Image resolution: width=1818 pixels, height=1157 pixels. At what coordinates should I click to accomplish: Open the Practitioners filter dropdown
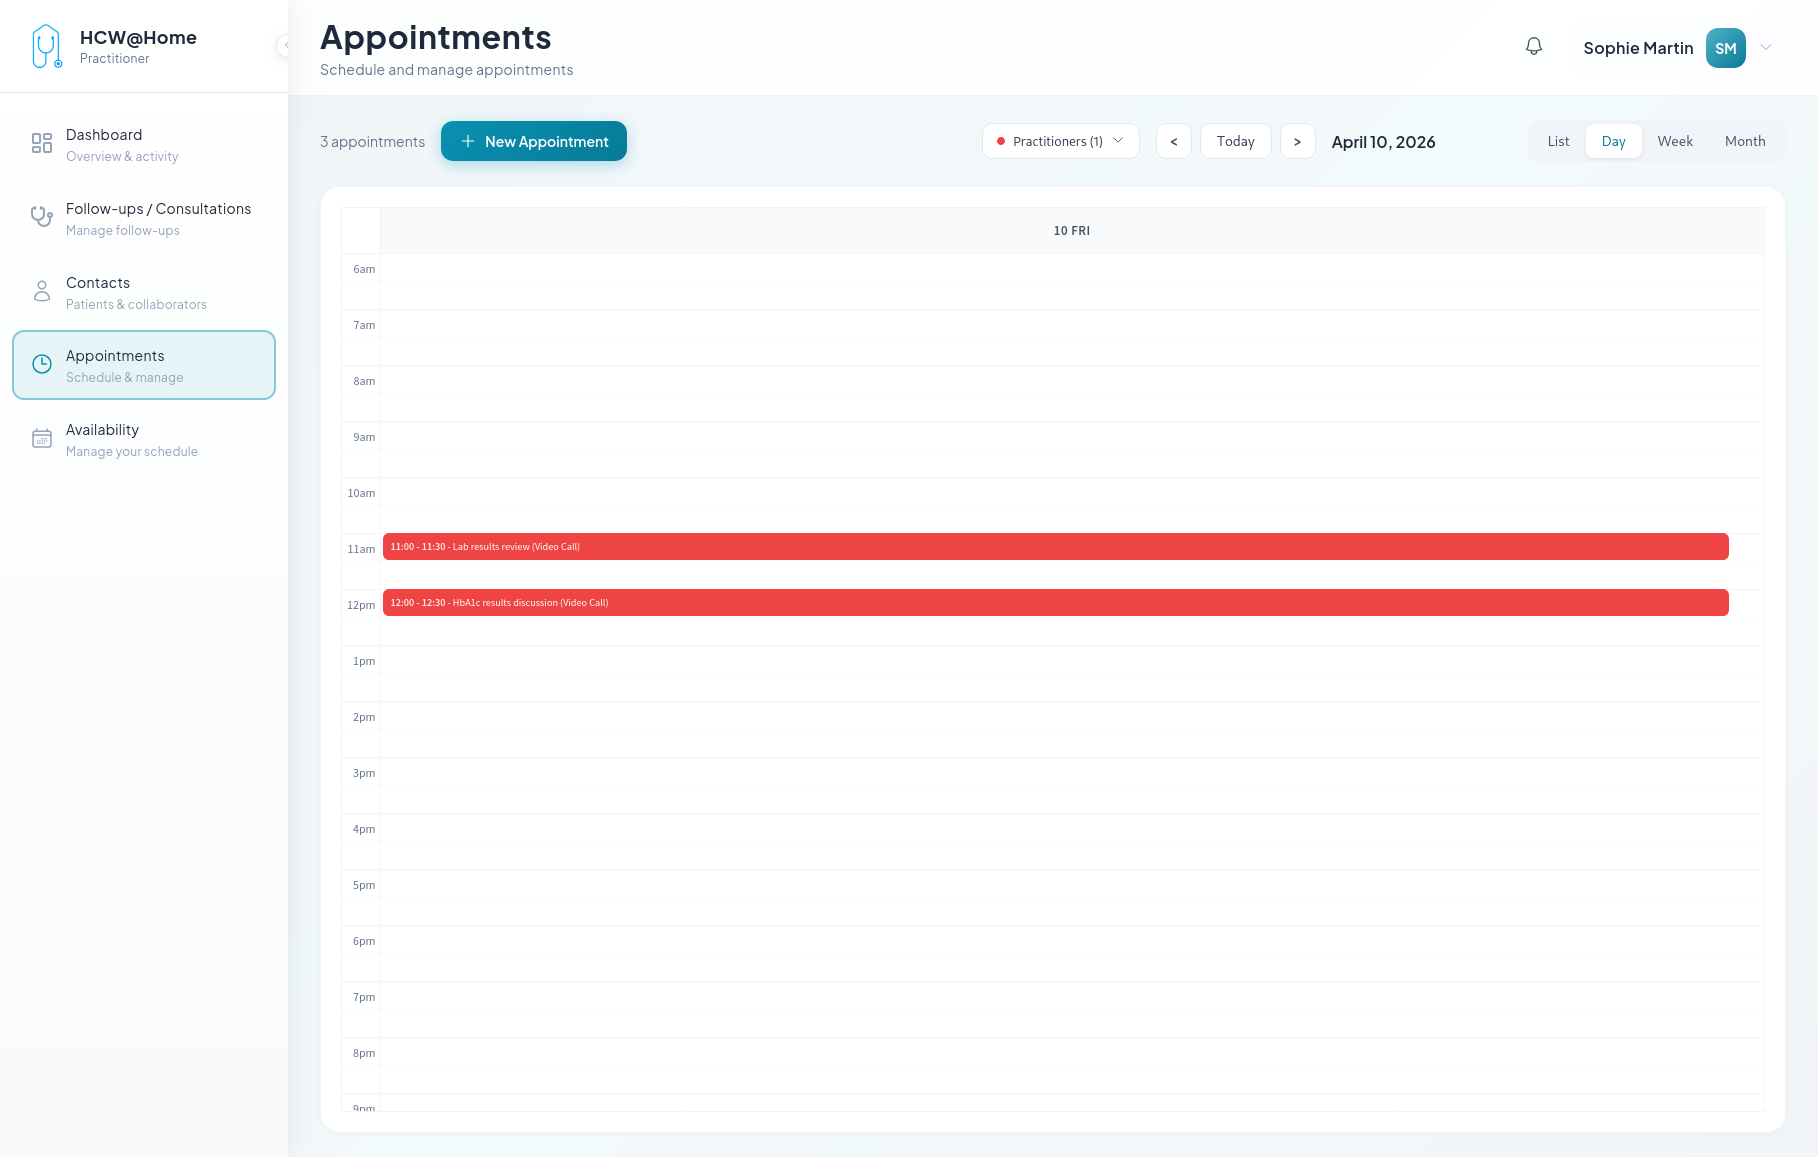pyautogui.click(x=1060, y=141)
